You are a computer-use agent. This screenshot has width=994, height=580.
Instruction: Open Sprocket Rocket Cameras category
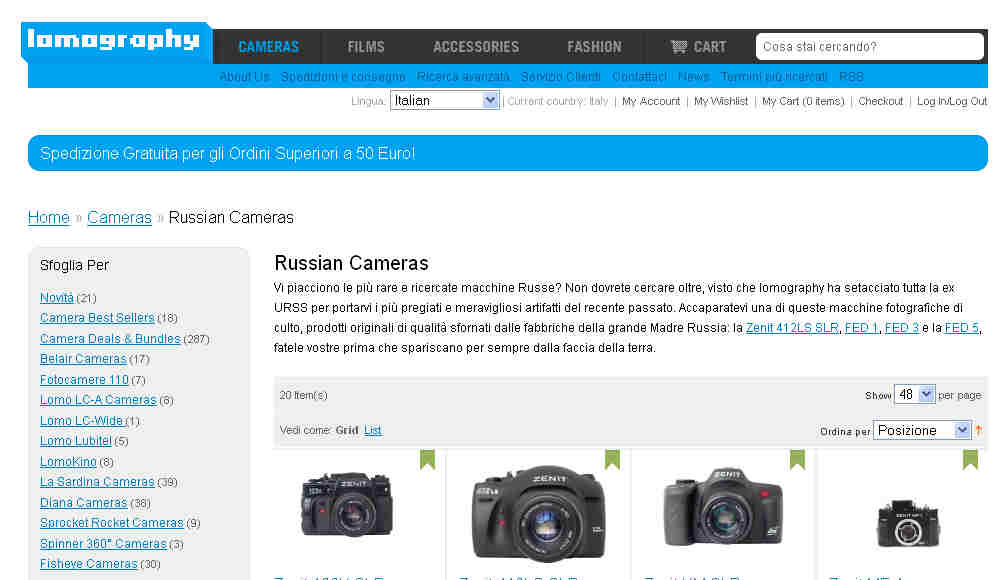point(112,523)
